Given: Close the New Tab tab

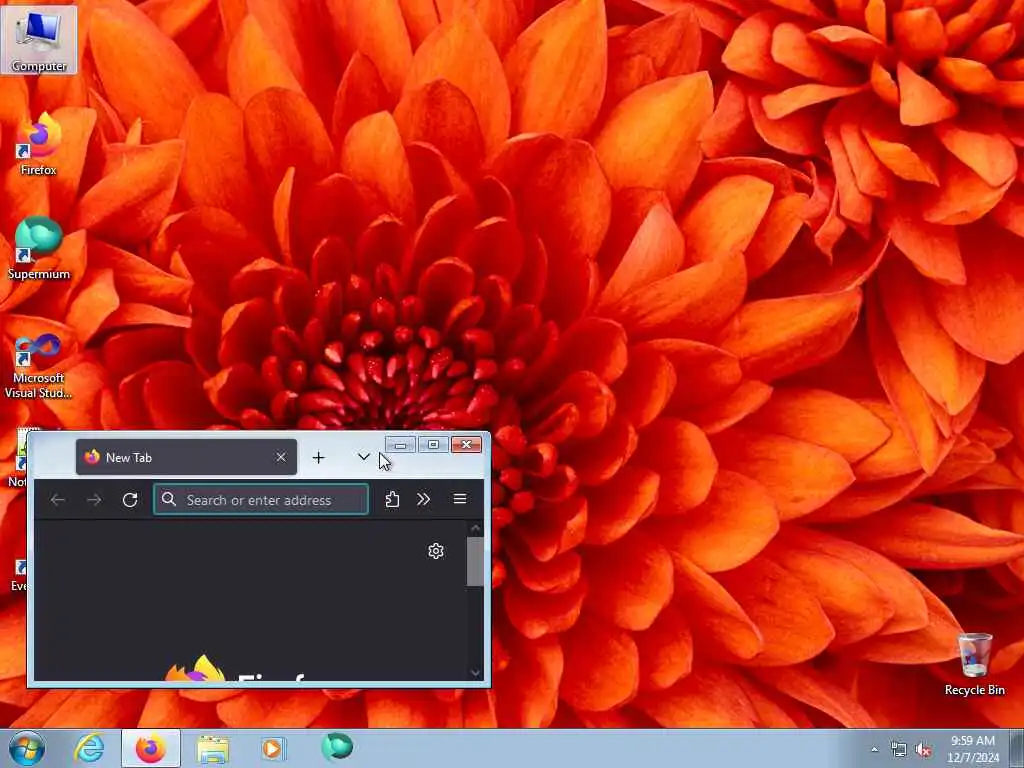Looking at the screenshot, I should [x=281, y=457].
